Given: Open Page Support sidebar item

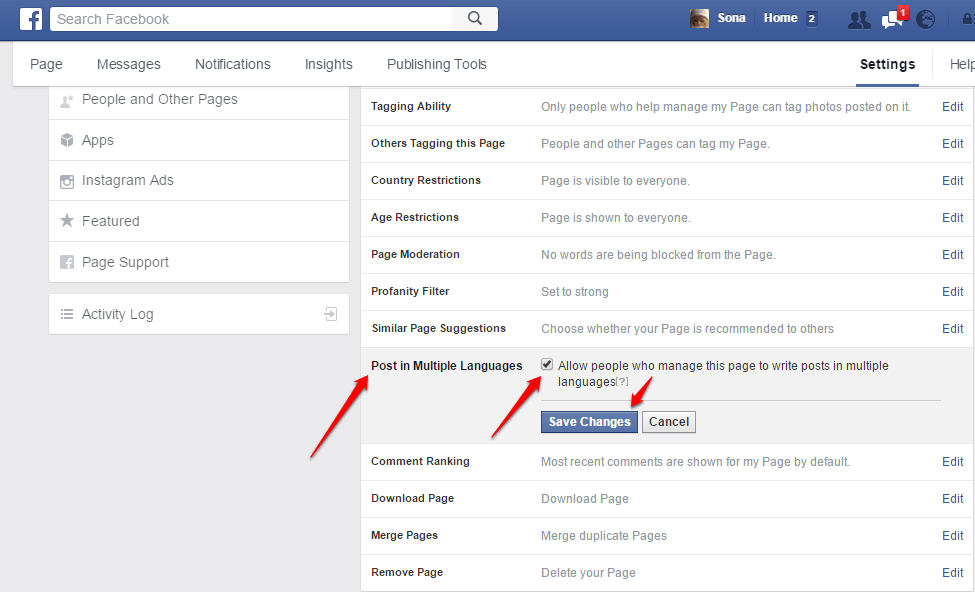Looking at the screenshot, I should pyautogui.click(x=199, y=262).
